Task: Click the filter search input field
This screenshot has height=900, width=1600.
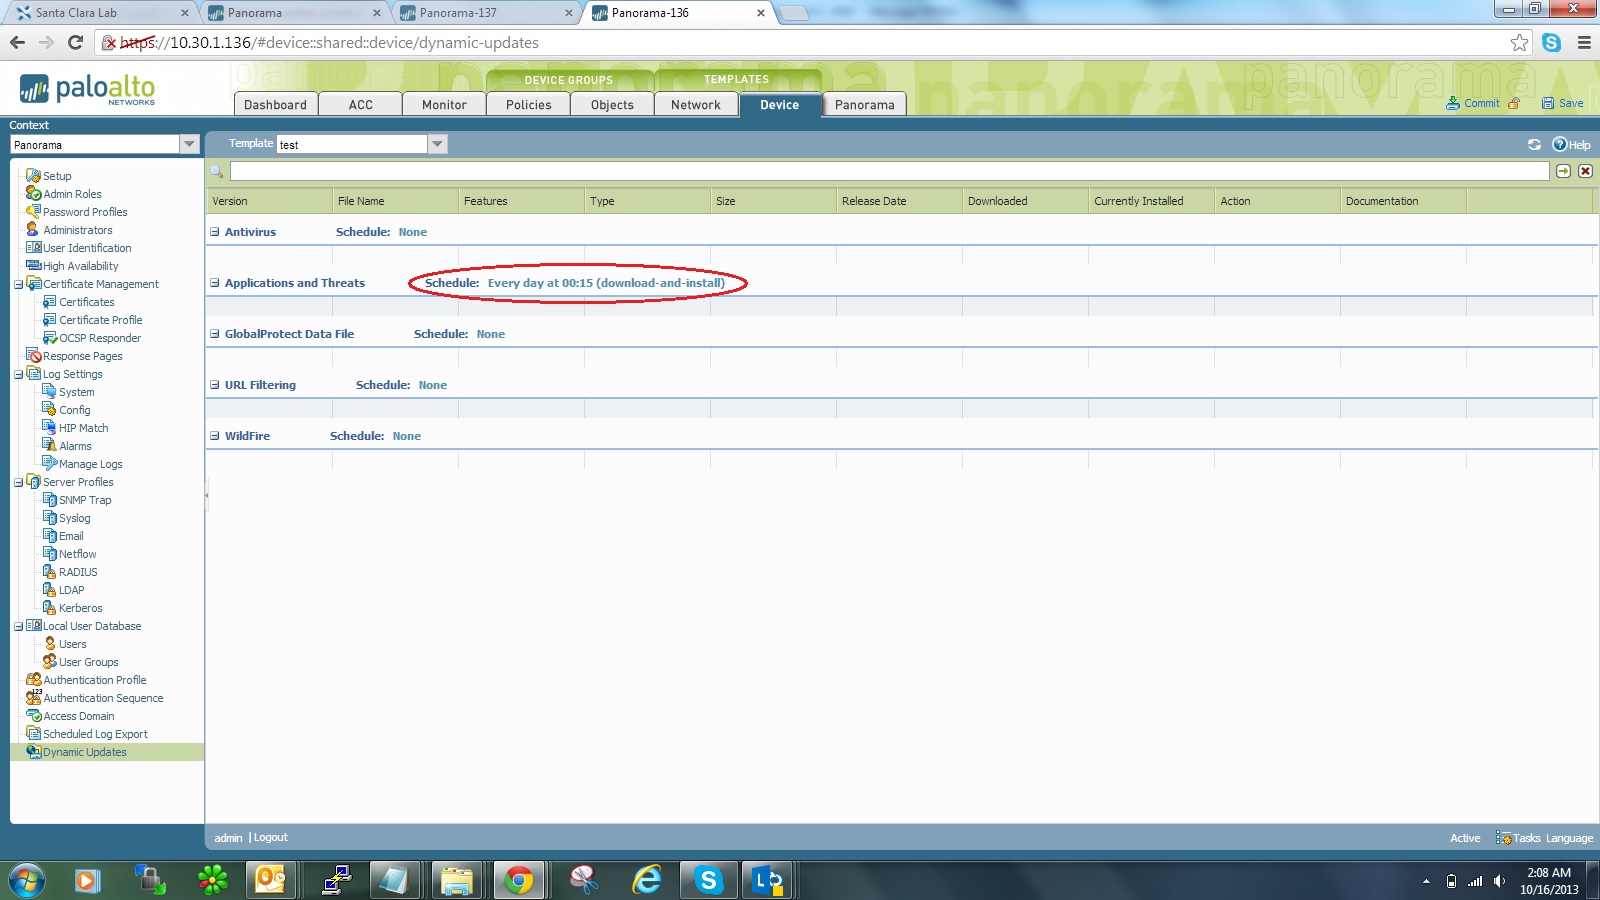Action: coord(889,171)
